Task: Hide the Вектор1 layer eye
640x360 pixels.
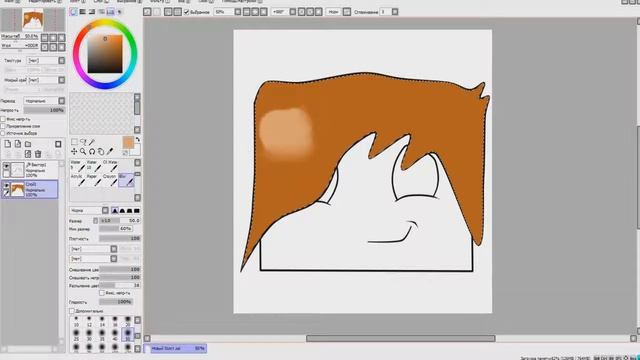Action: 6,166
